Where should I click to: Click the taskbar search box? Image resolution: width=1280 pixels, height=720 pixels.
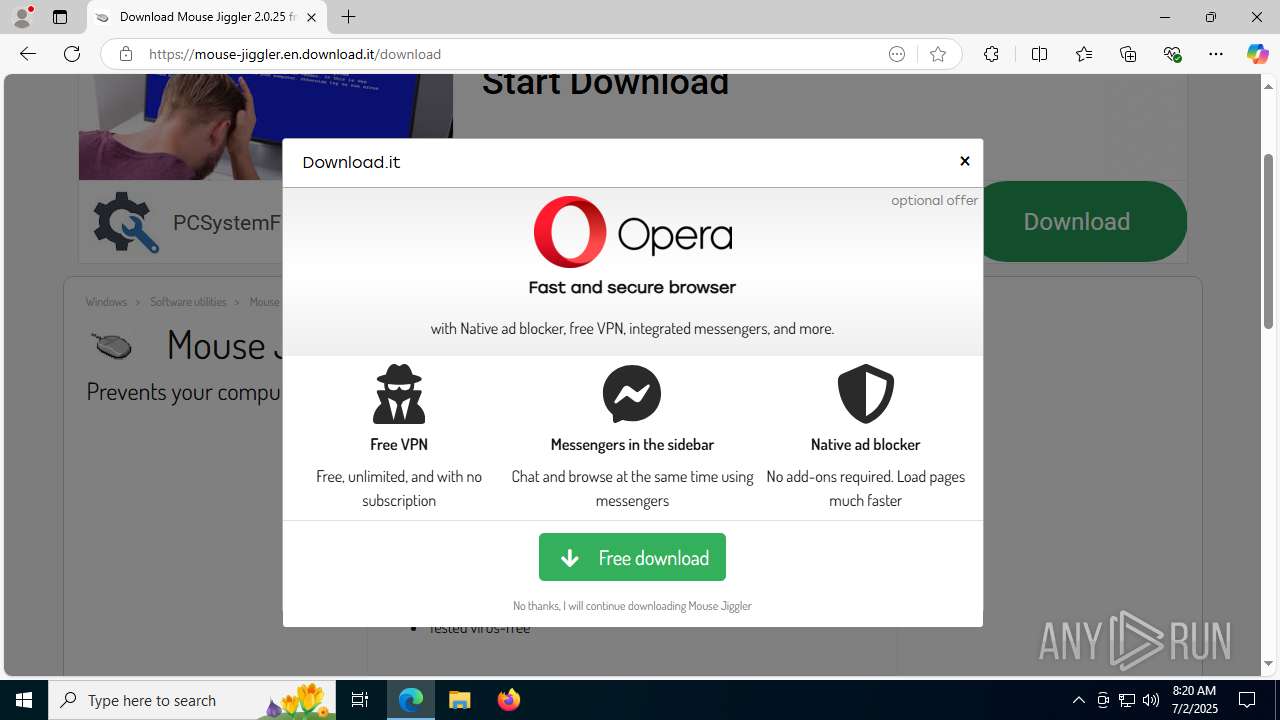point(193,700)
